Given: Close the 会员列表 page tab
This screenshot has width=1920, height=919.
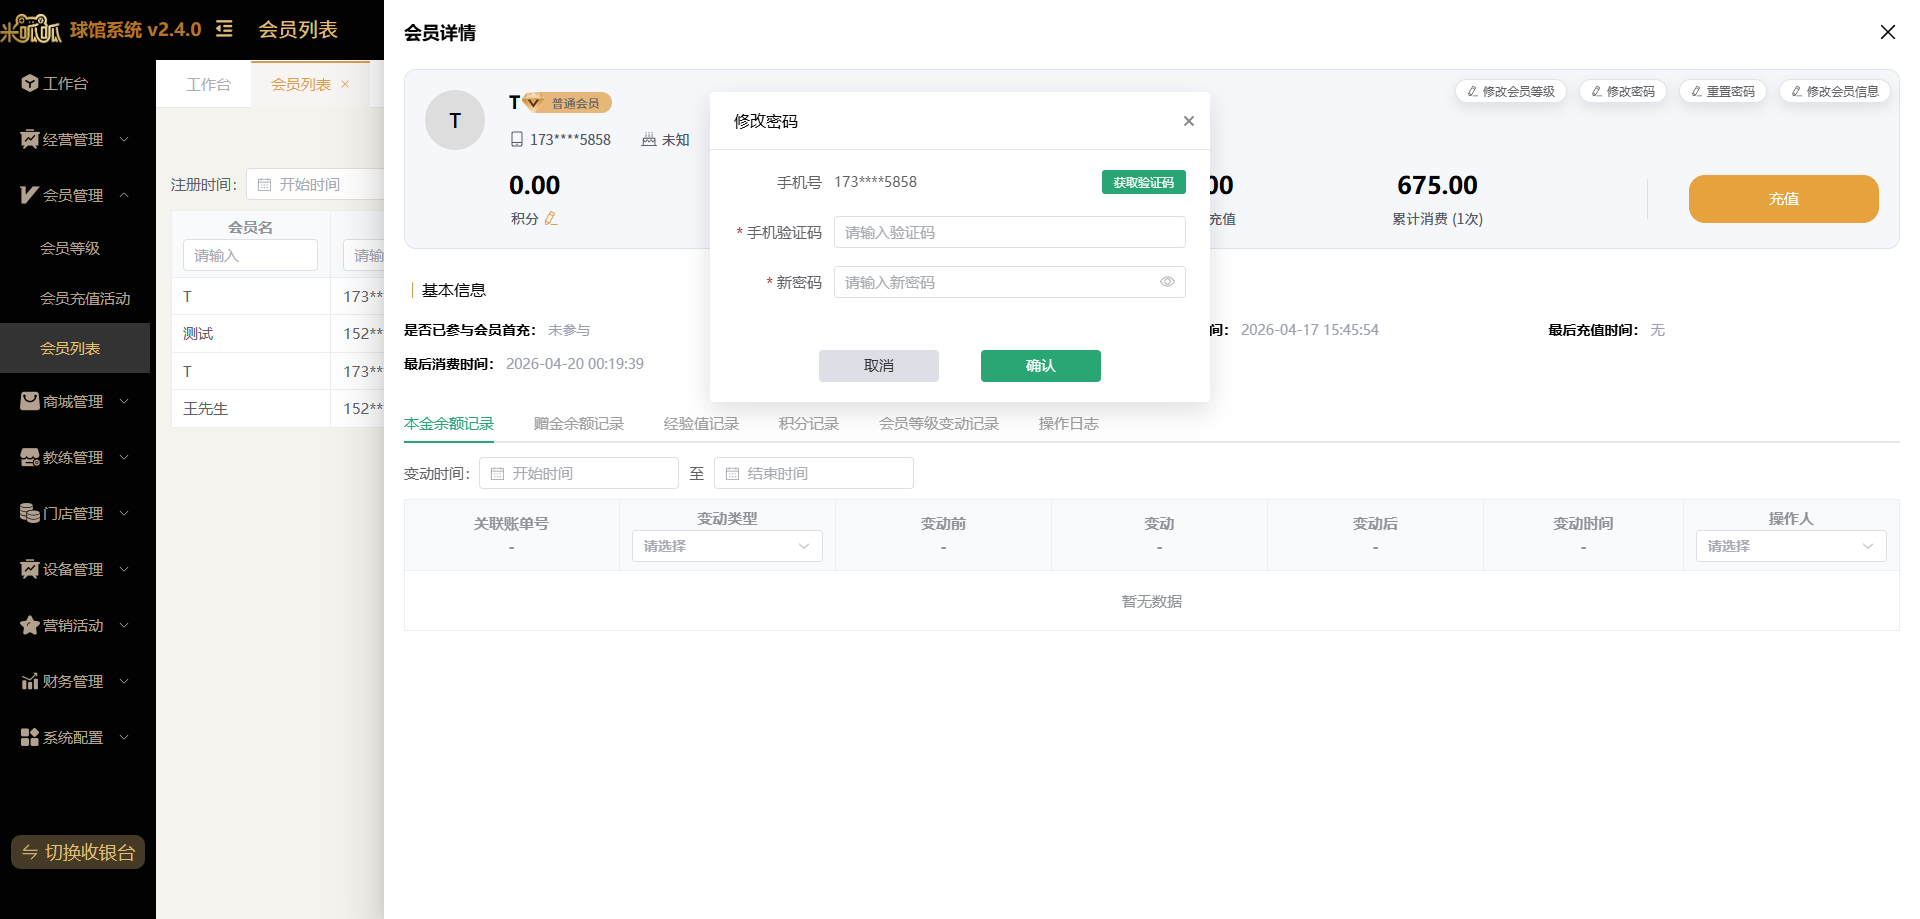Looking at the screenshot, I should click(x=345, y=84).
